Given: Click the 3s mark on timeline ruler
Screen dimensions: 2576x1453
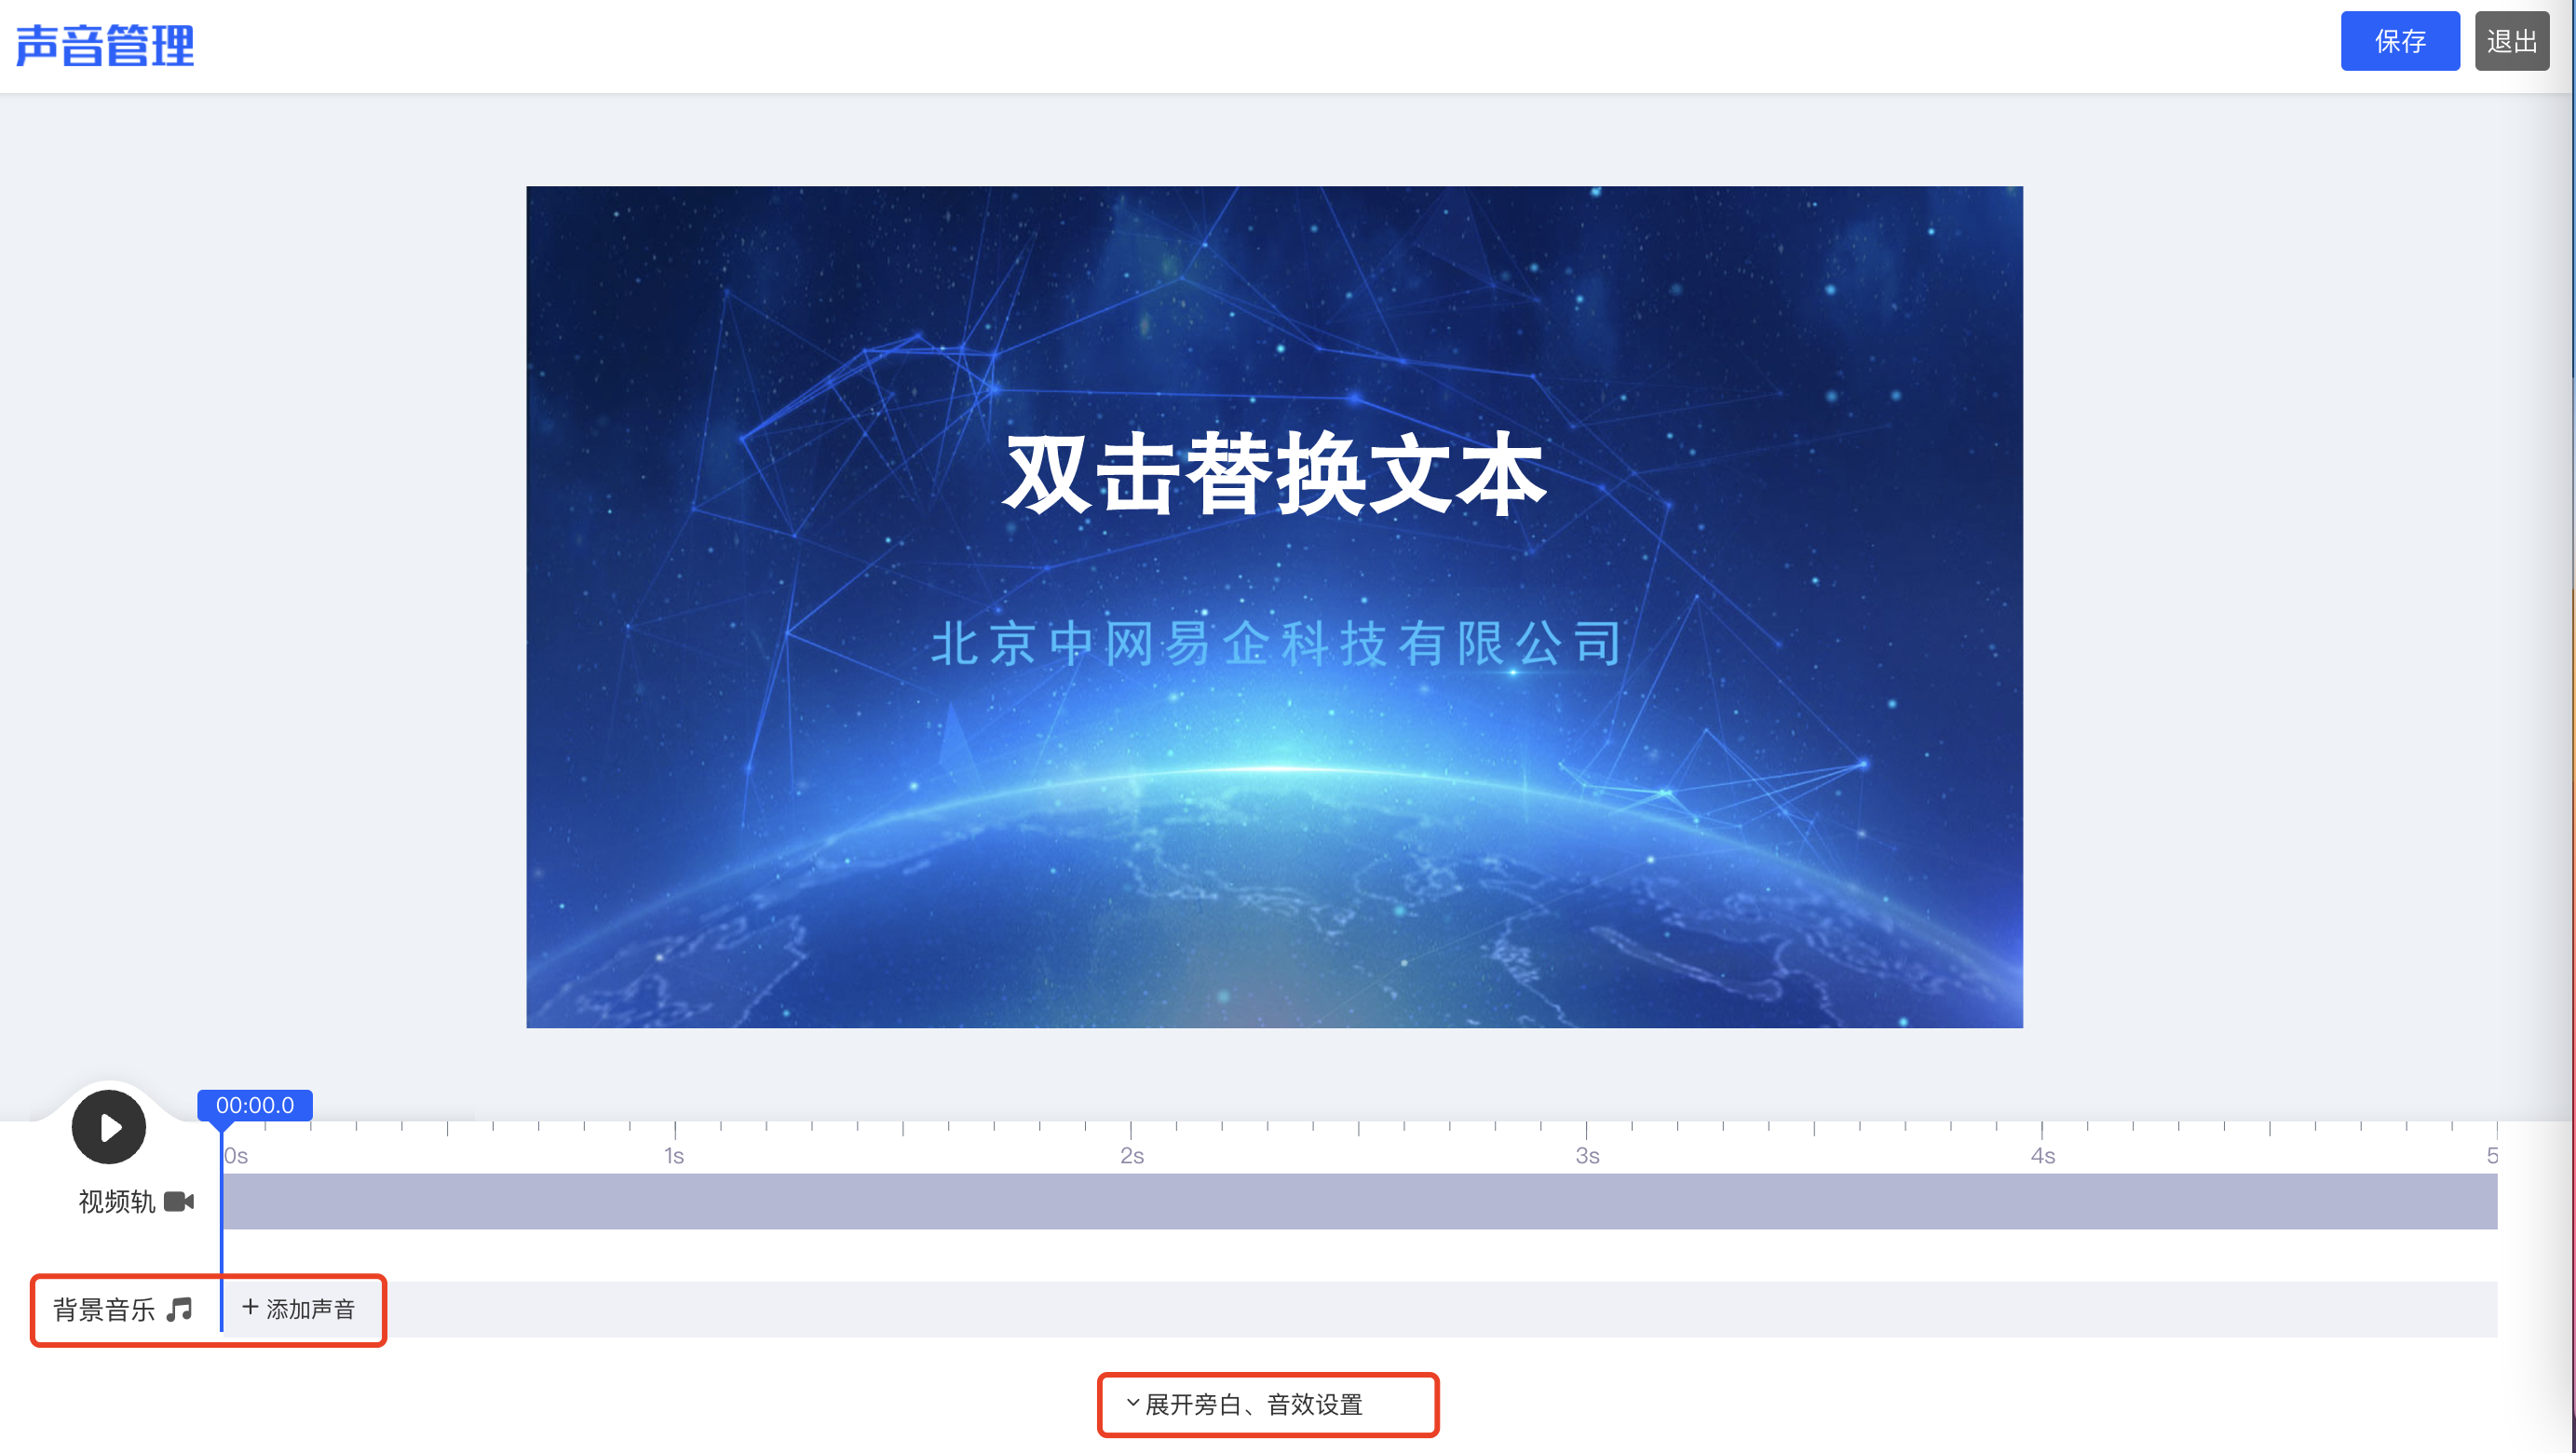Looking at the screenshot, I should point(1587,1155).
